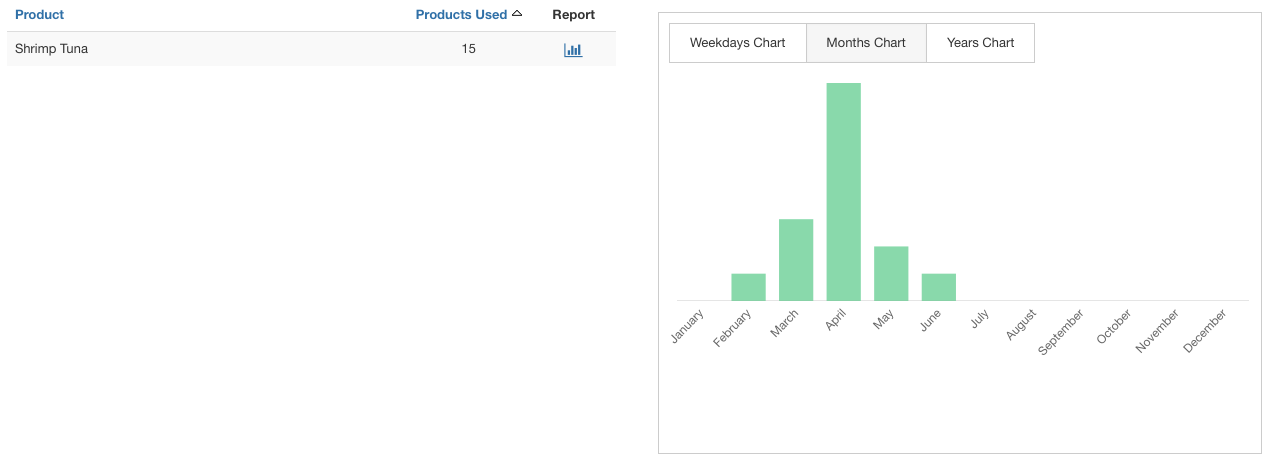
Task: Click the products used value 15
Action: [x=469, y=49]
